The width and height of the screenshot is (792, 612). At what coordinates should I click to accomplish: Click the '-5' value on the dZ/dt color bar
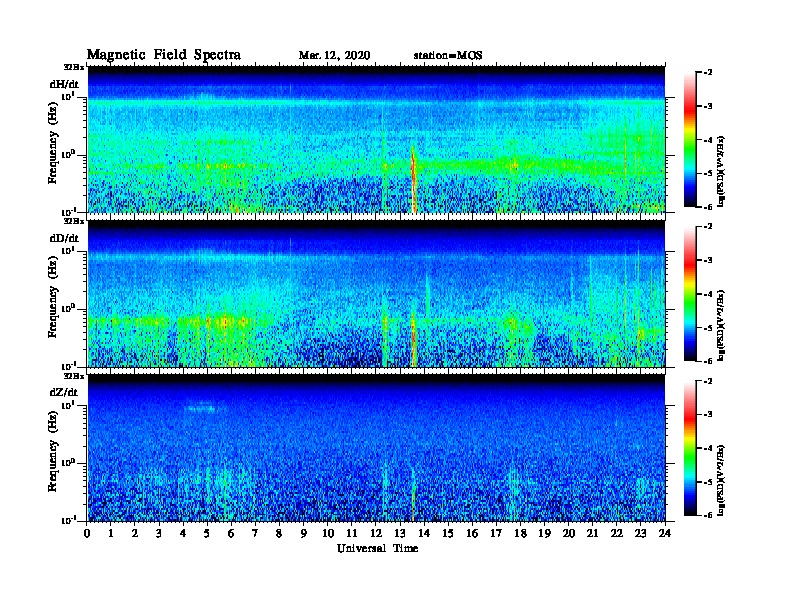(708, 482)
